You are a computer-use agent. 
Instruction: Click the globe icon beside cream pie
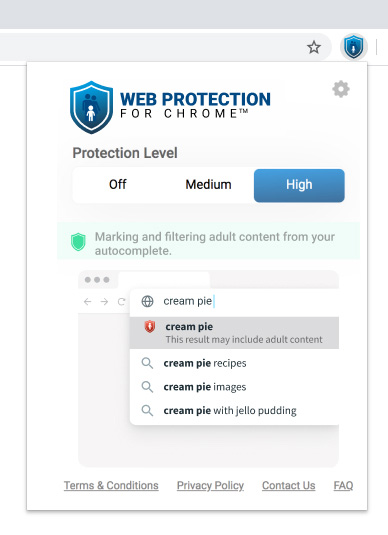coord(147,301)
